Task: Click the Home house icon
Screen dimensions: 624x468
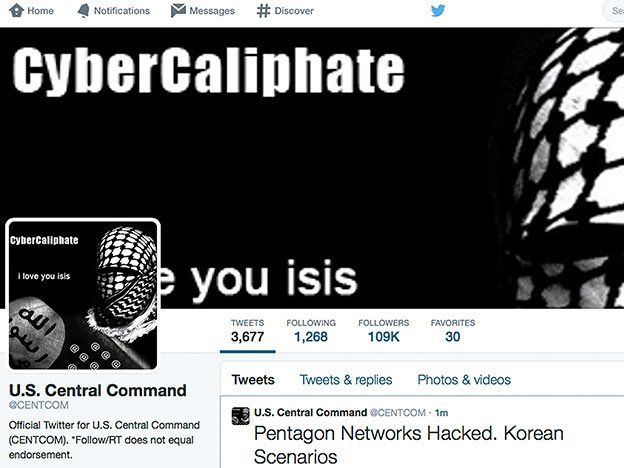Action: 17,11
